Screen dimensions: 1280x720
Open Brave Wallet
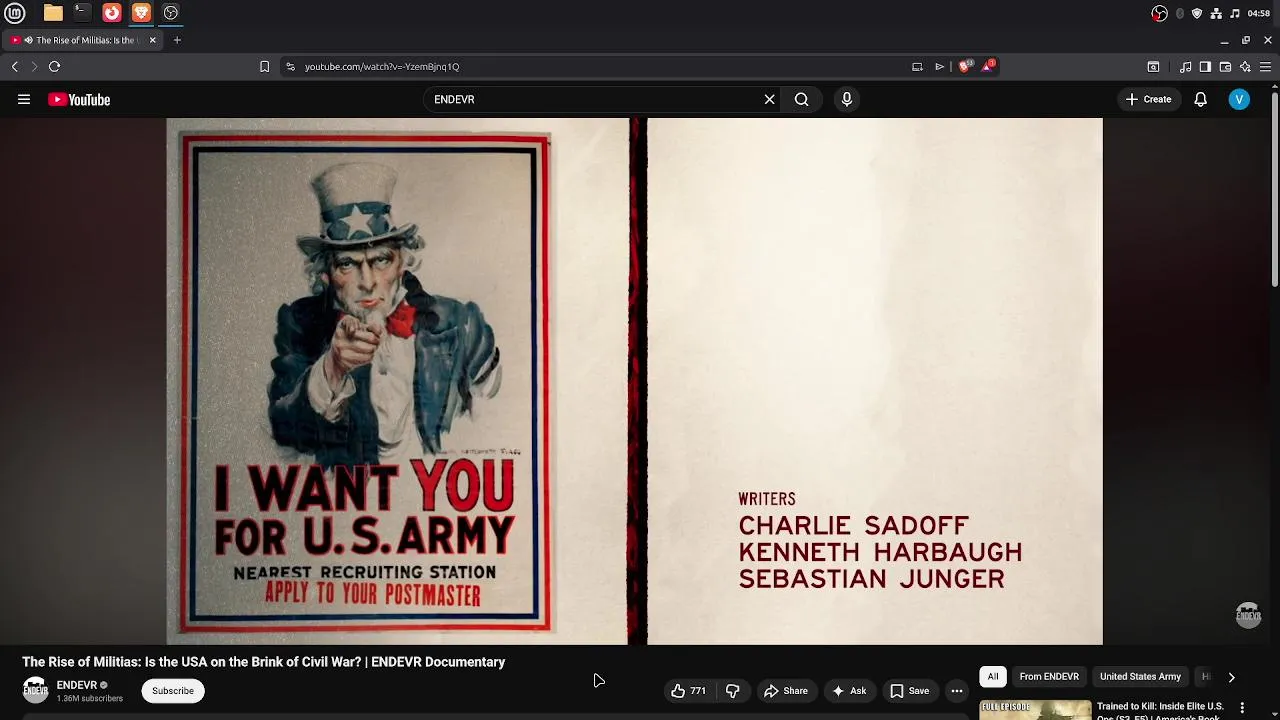[x=1225, y=67]
